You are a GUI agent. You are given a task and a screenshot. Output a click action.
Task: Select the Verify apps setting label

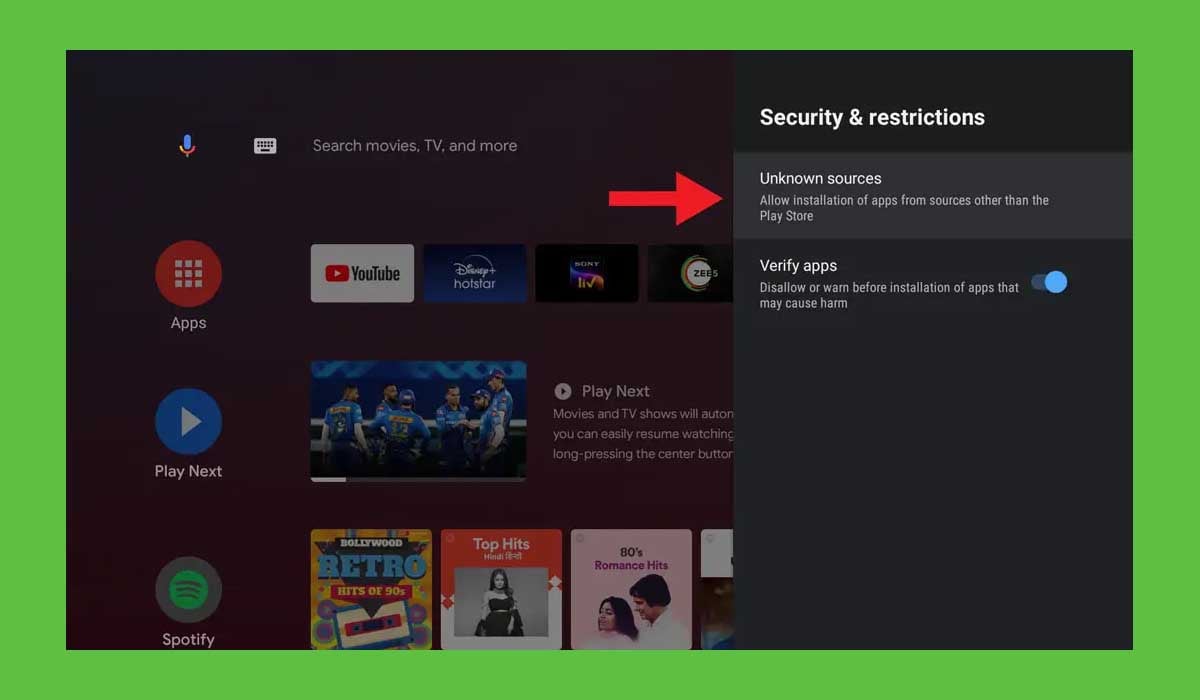click(x=798, y=266)
